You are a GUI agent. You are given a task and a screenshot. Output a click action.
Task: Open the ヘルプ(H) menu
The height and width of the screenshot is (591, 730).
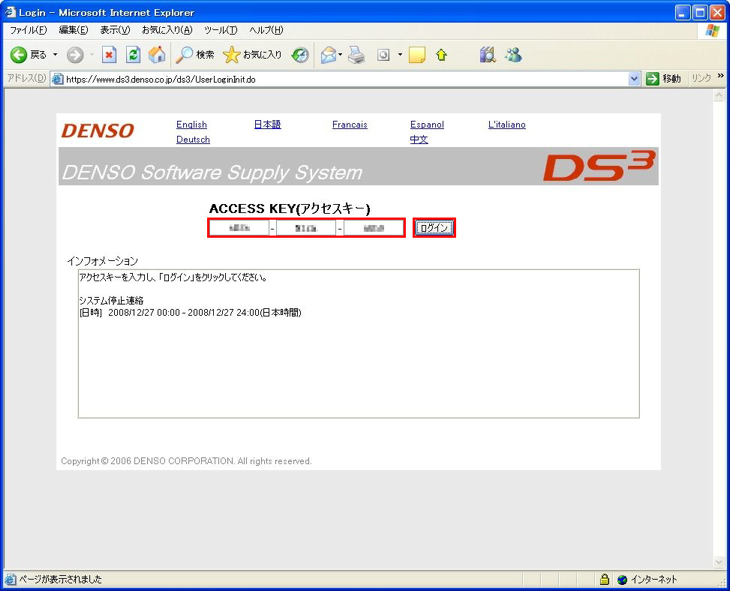click(266, 30)
